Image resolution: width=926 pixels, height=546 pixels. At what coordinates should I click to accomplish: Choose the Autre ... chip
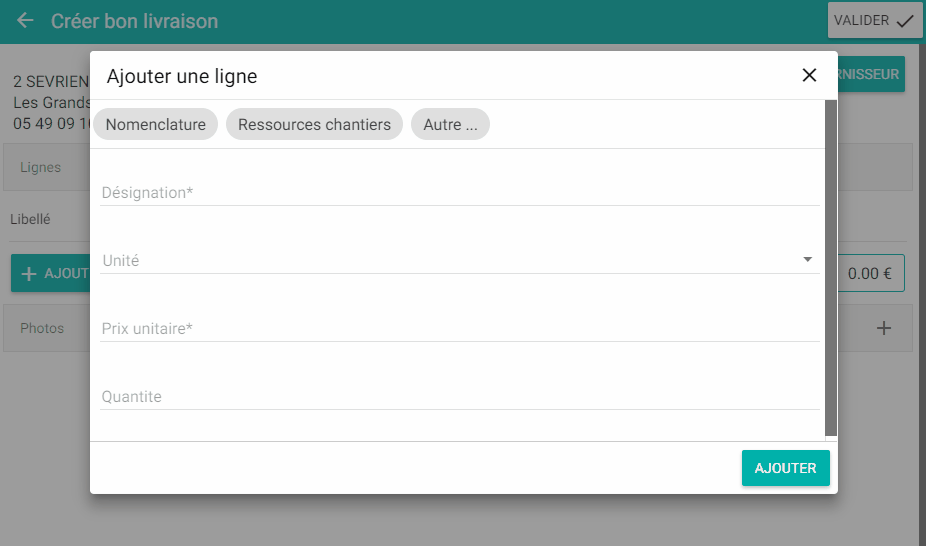[x=450, y=125]
